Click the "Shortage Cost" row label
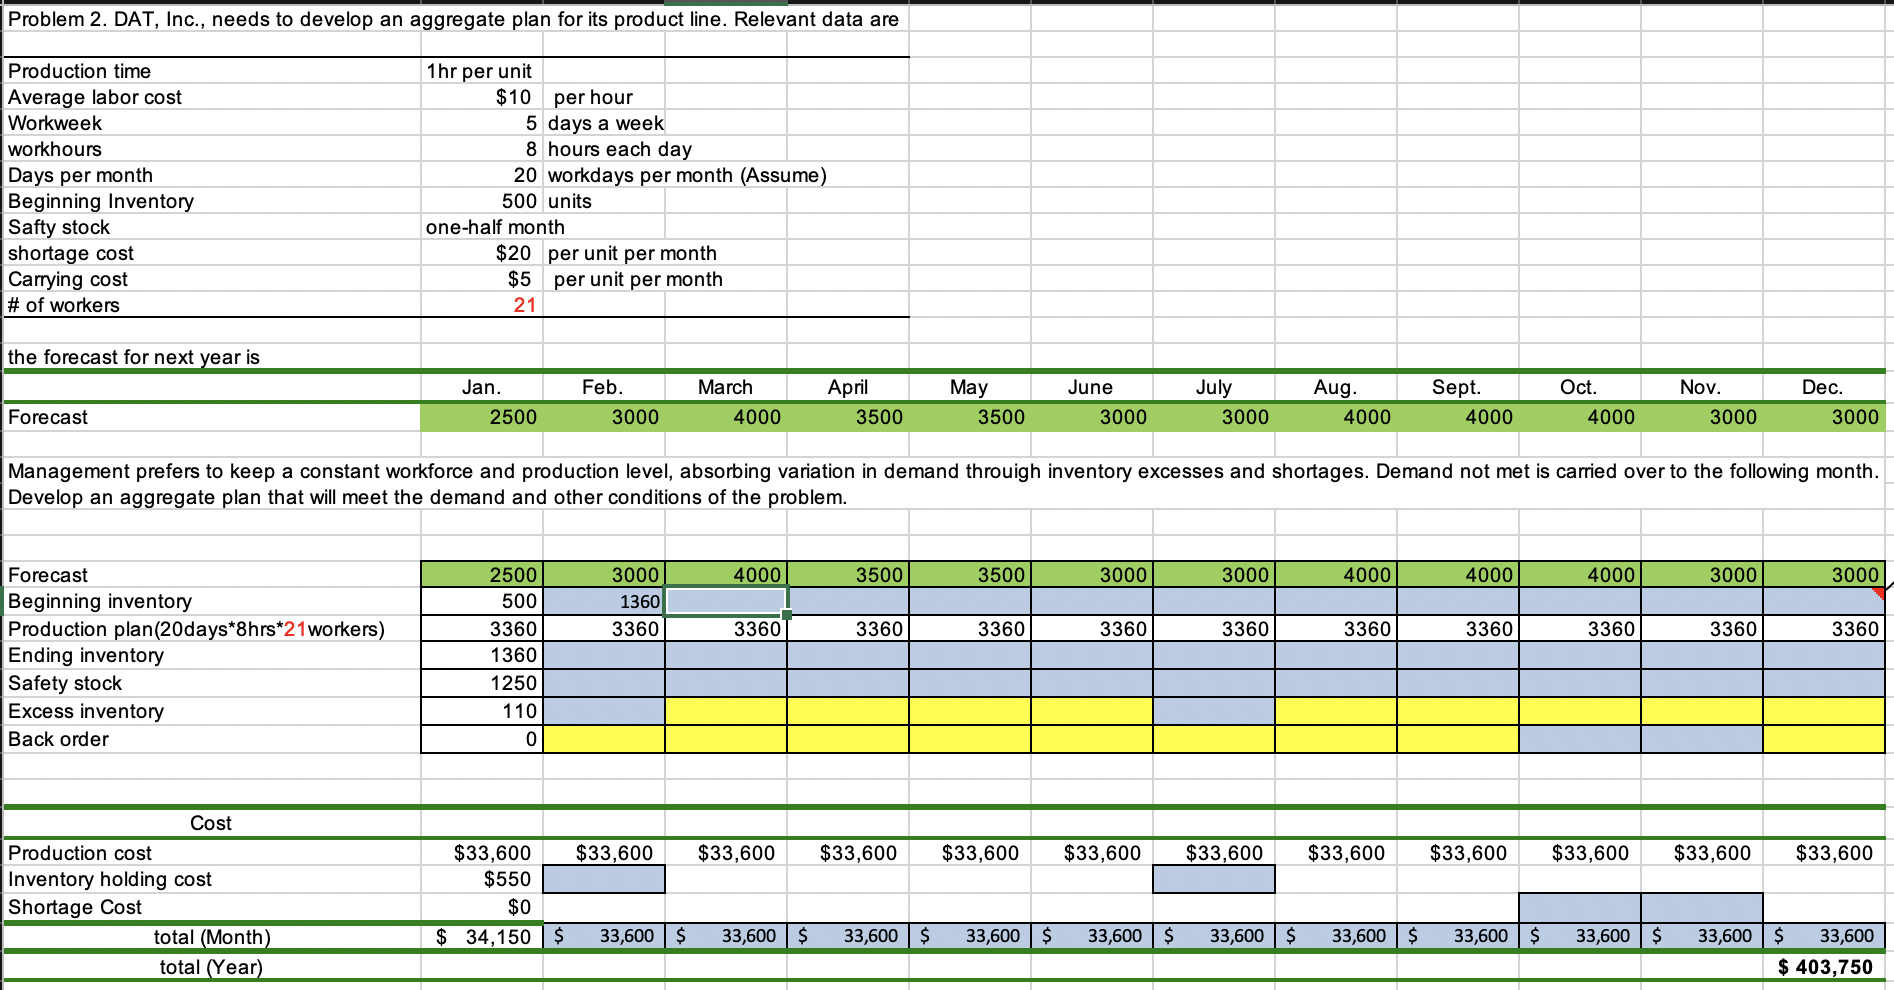Image resolution: width=1894 pixels, height=990 pixels. point(75,907)
